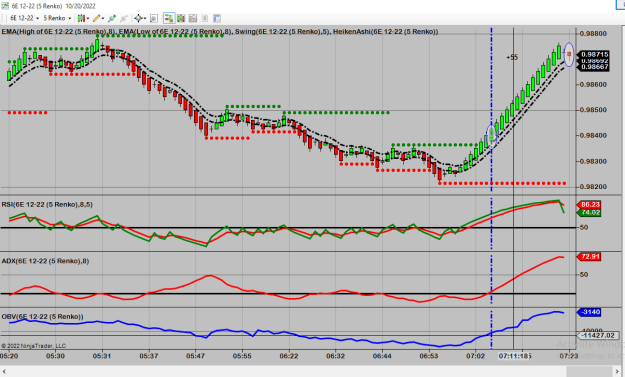Open the 6E 12-22 instrument dropdown
The height and width of the screenshot is (377, 625).
(x=24, y=18)
